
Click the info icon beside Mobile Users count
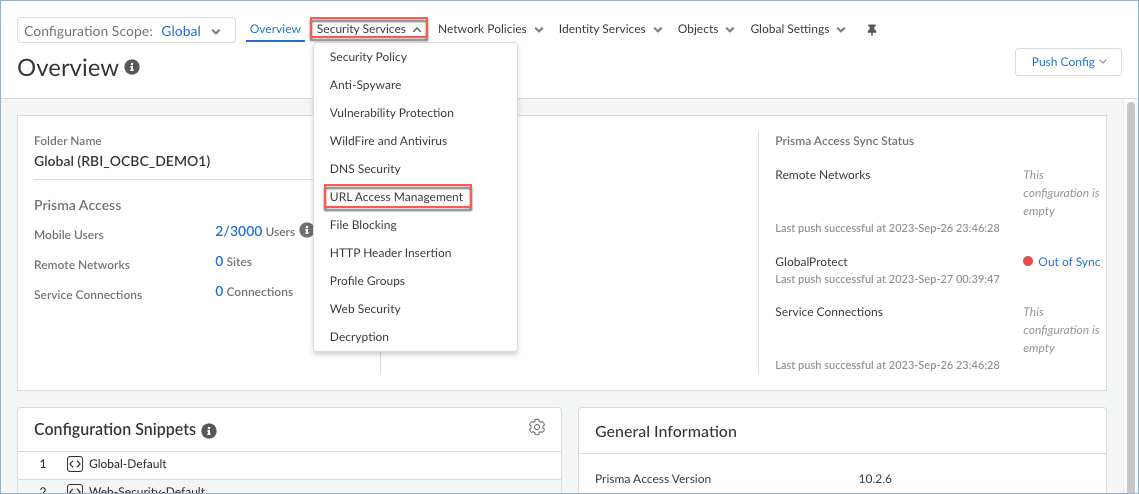pos(307,231)
